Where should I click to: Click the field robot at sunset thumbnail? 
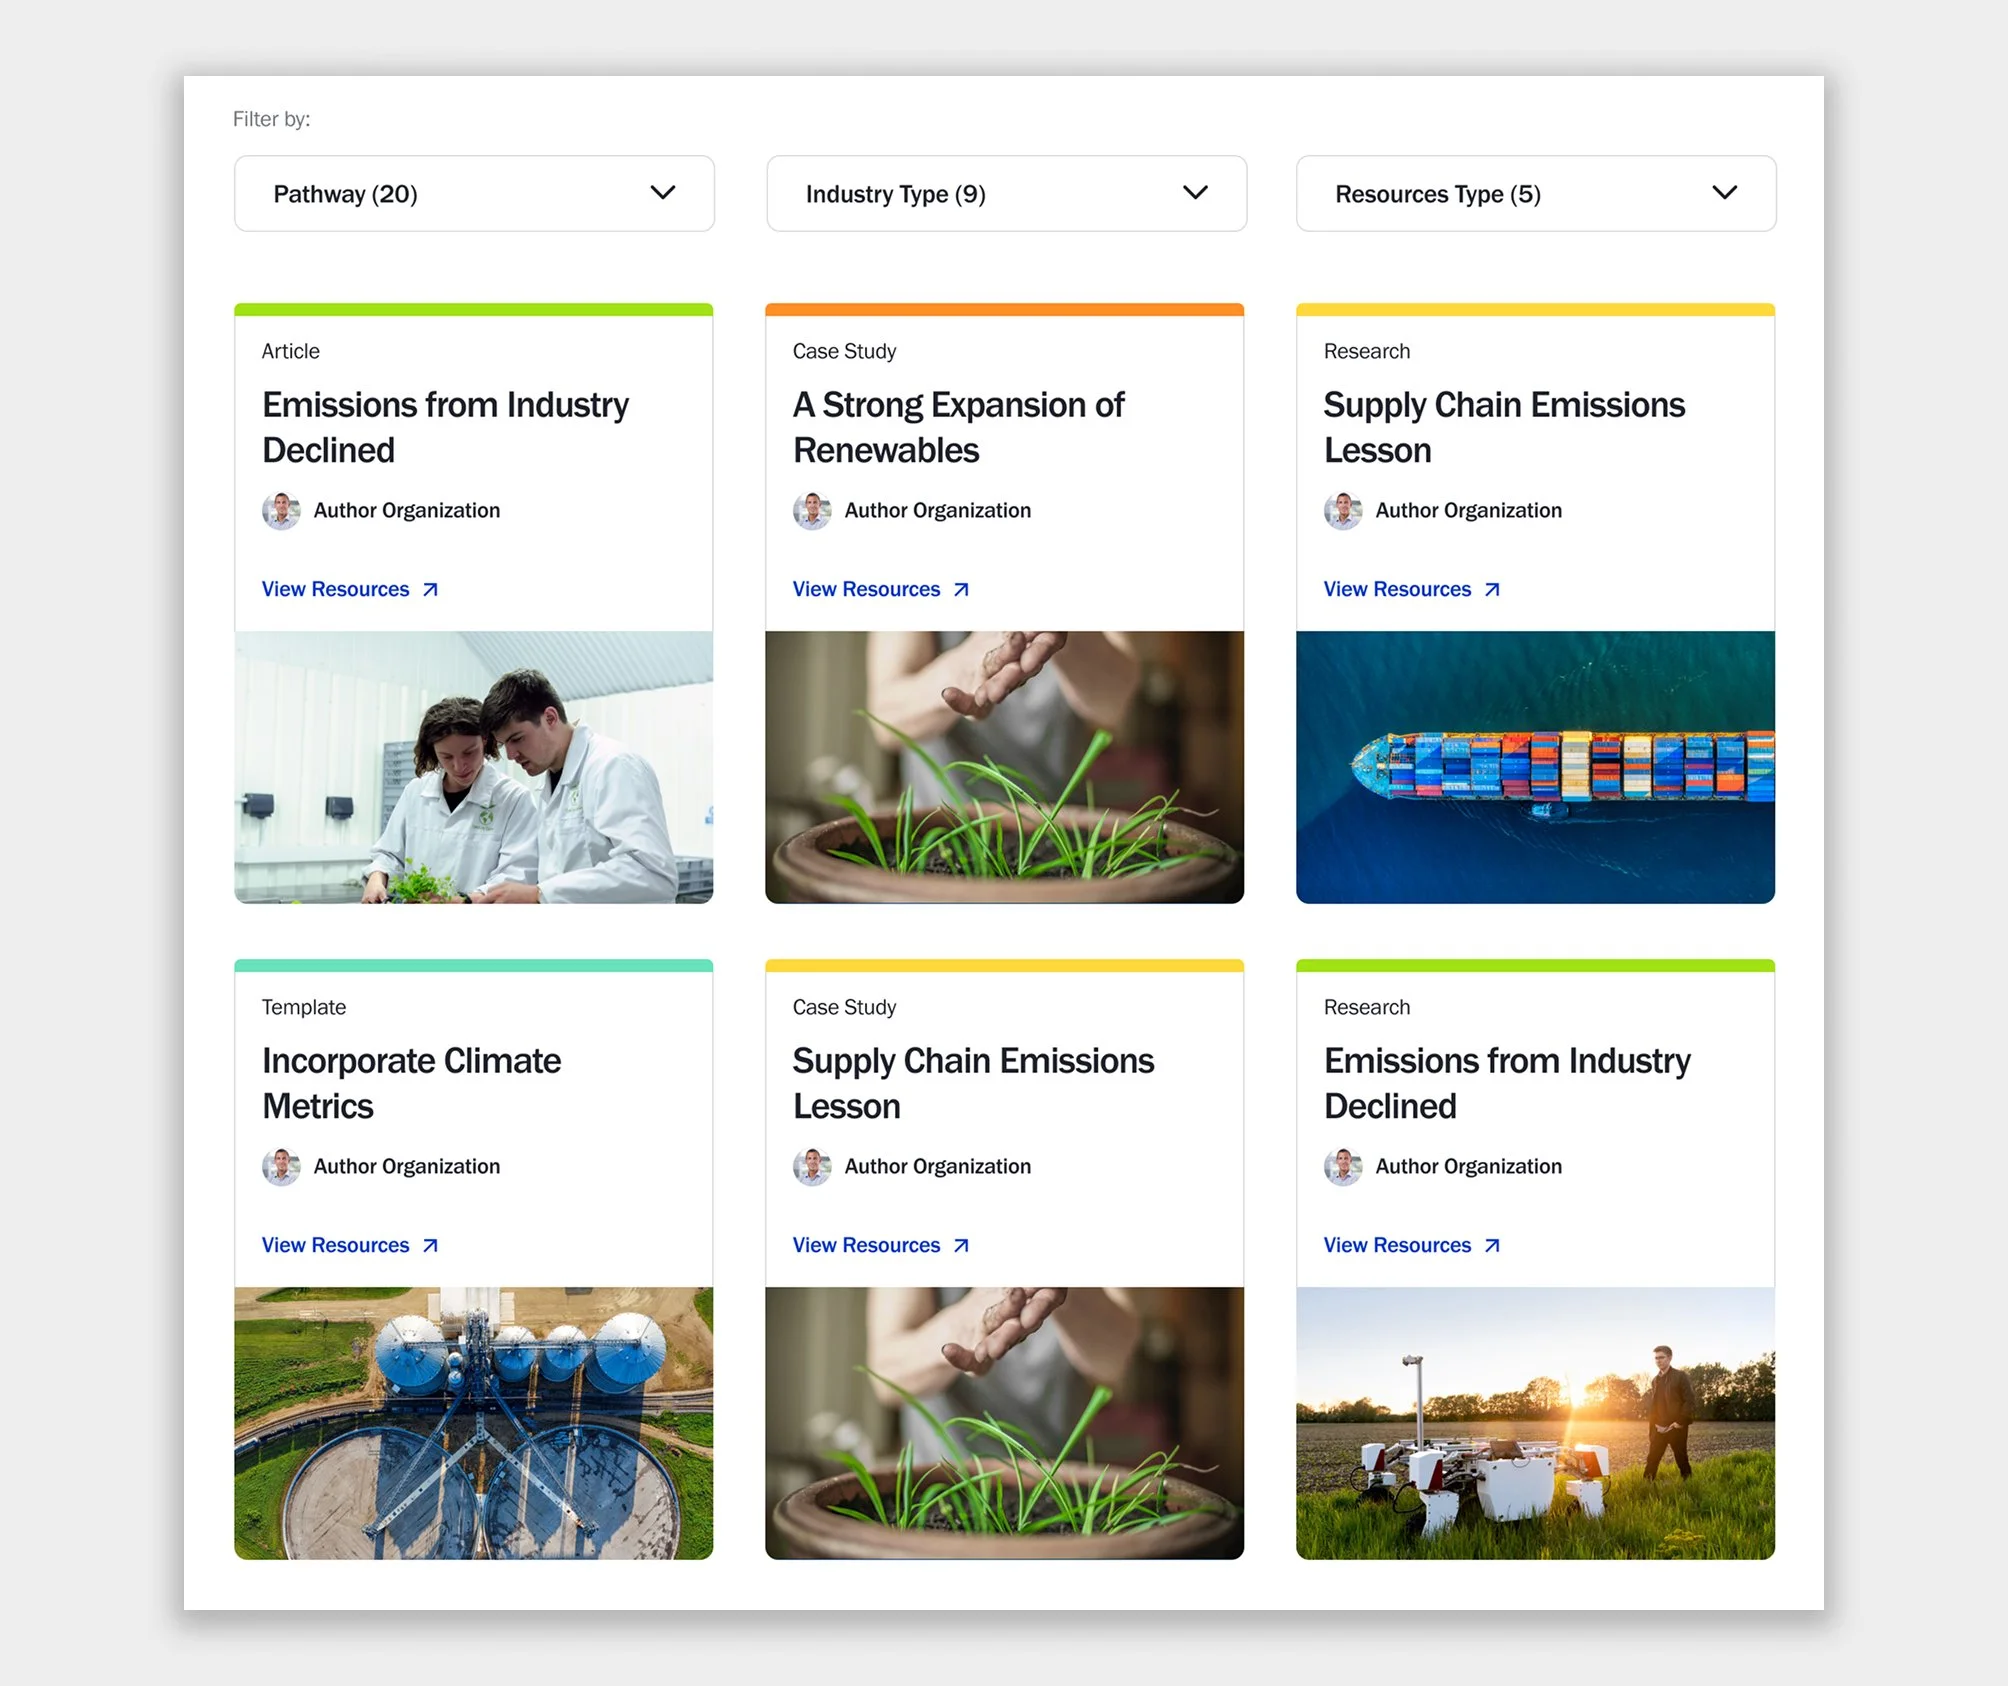(x=1535, y=1423)
